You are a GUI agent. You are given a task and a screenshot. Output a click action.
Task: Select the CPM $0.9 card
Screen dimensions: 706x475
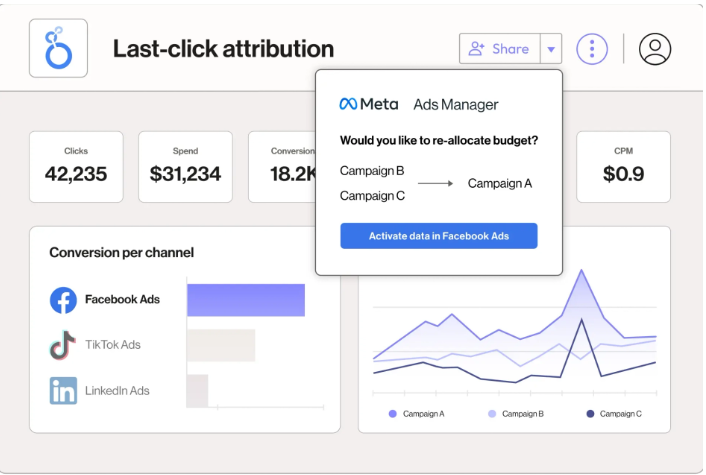point(623,167)
